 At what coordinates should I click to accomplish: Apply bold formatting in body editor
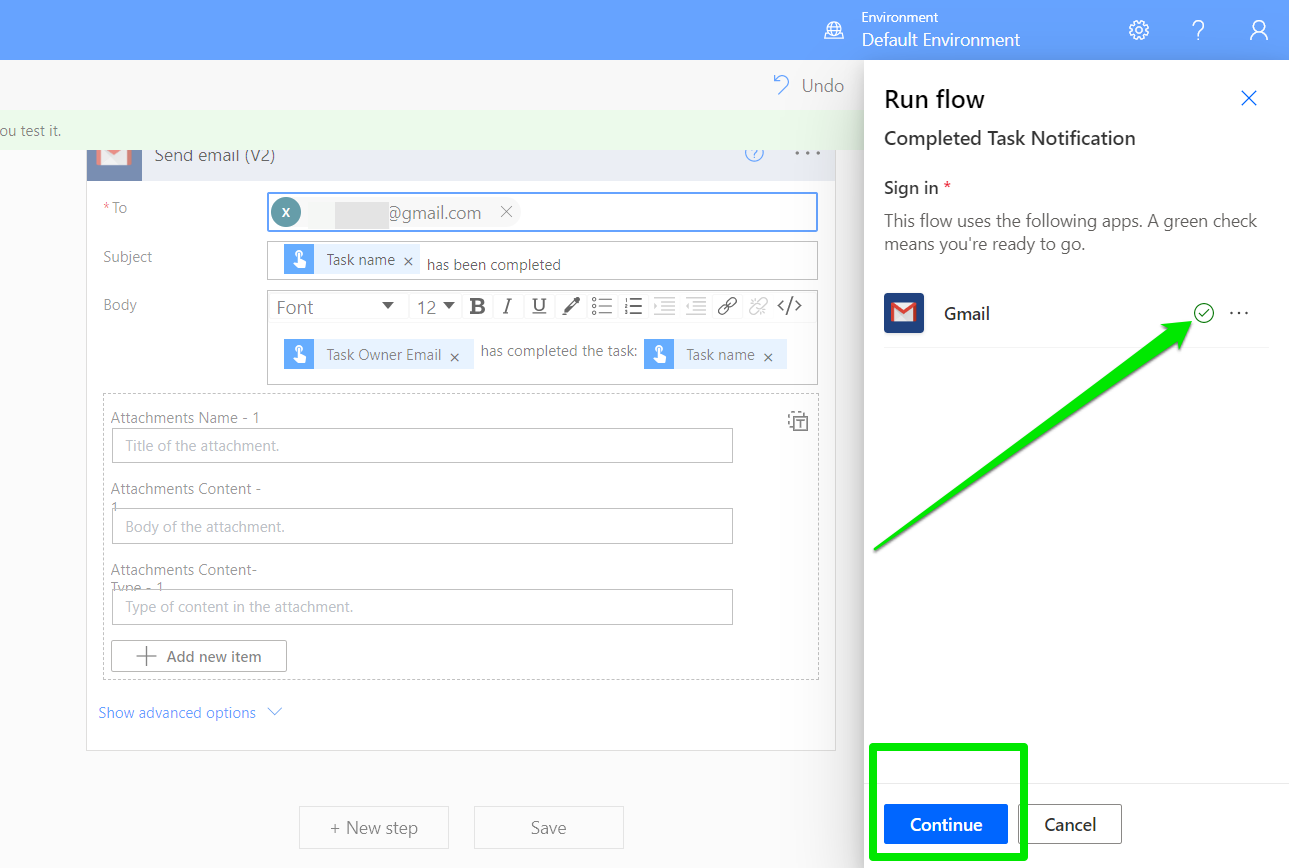477,307
